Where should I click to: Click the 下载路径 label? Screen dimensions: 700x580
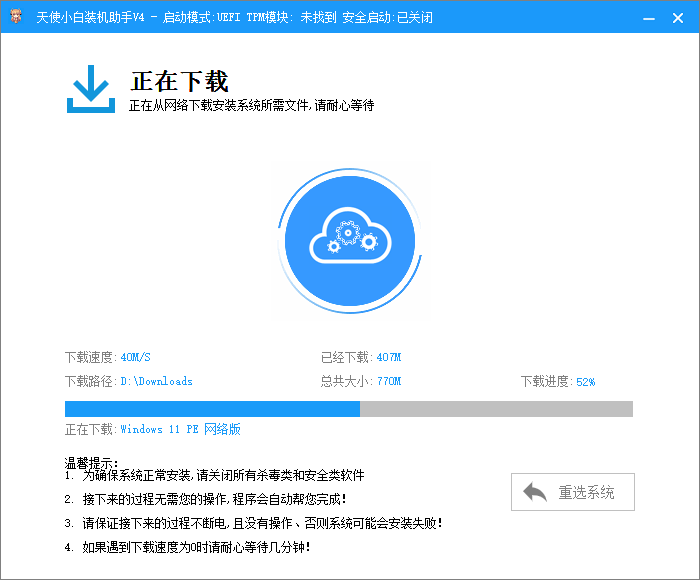[x=91, y=381]
